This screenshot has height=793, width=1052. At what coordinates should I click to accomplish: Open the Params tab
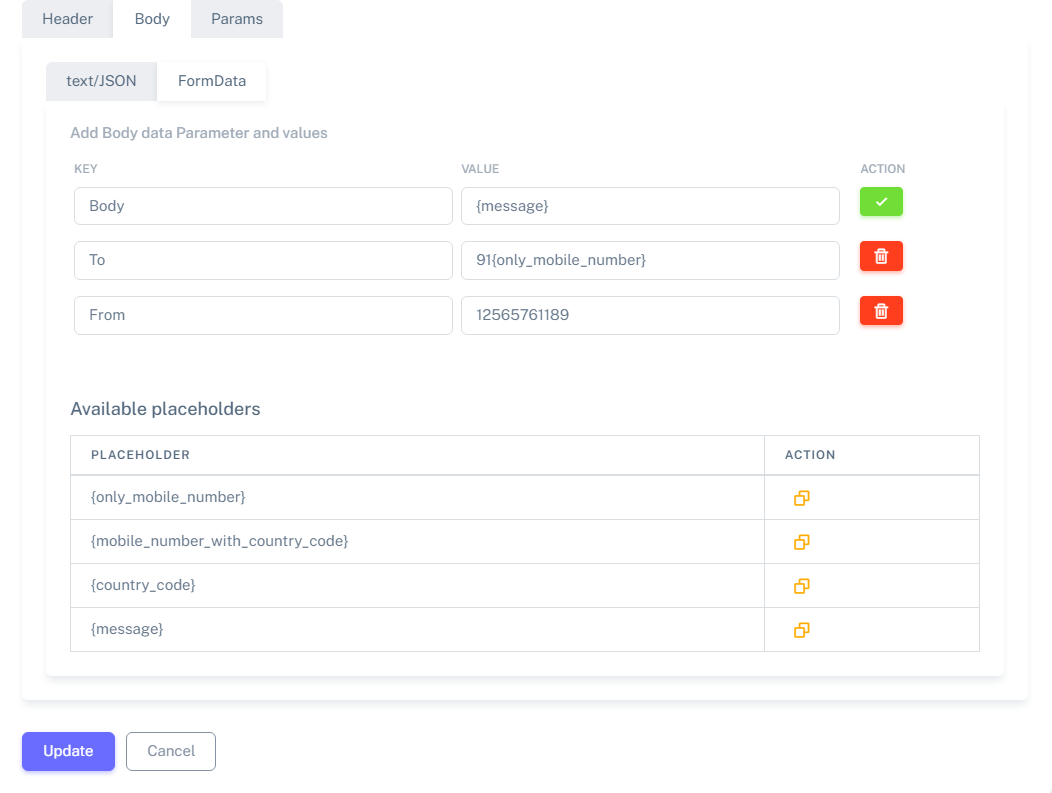coord(237,19)
